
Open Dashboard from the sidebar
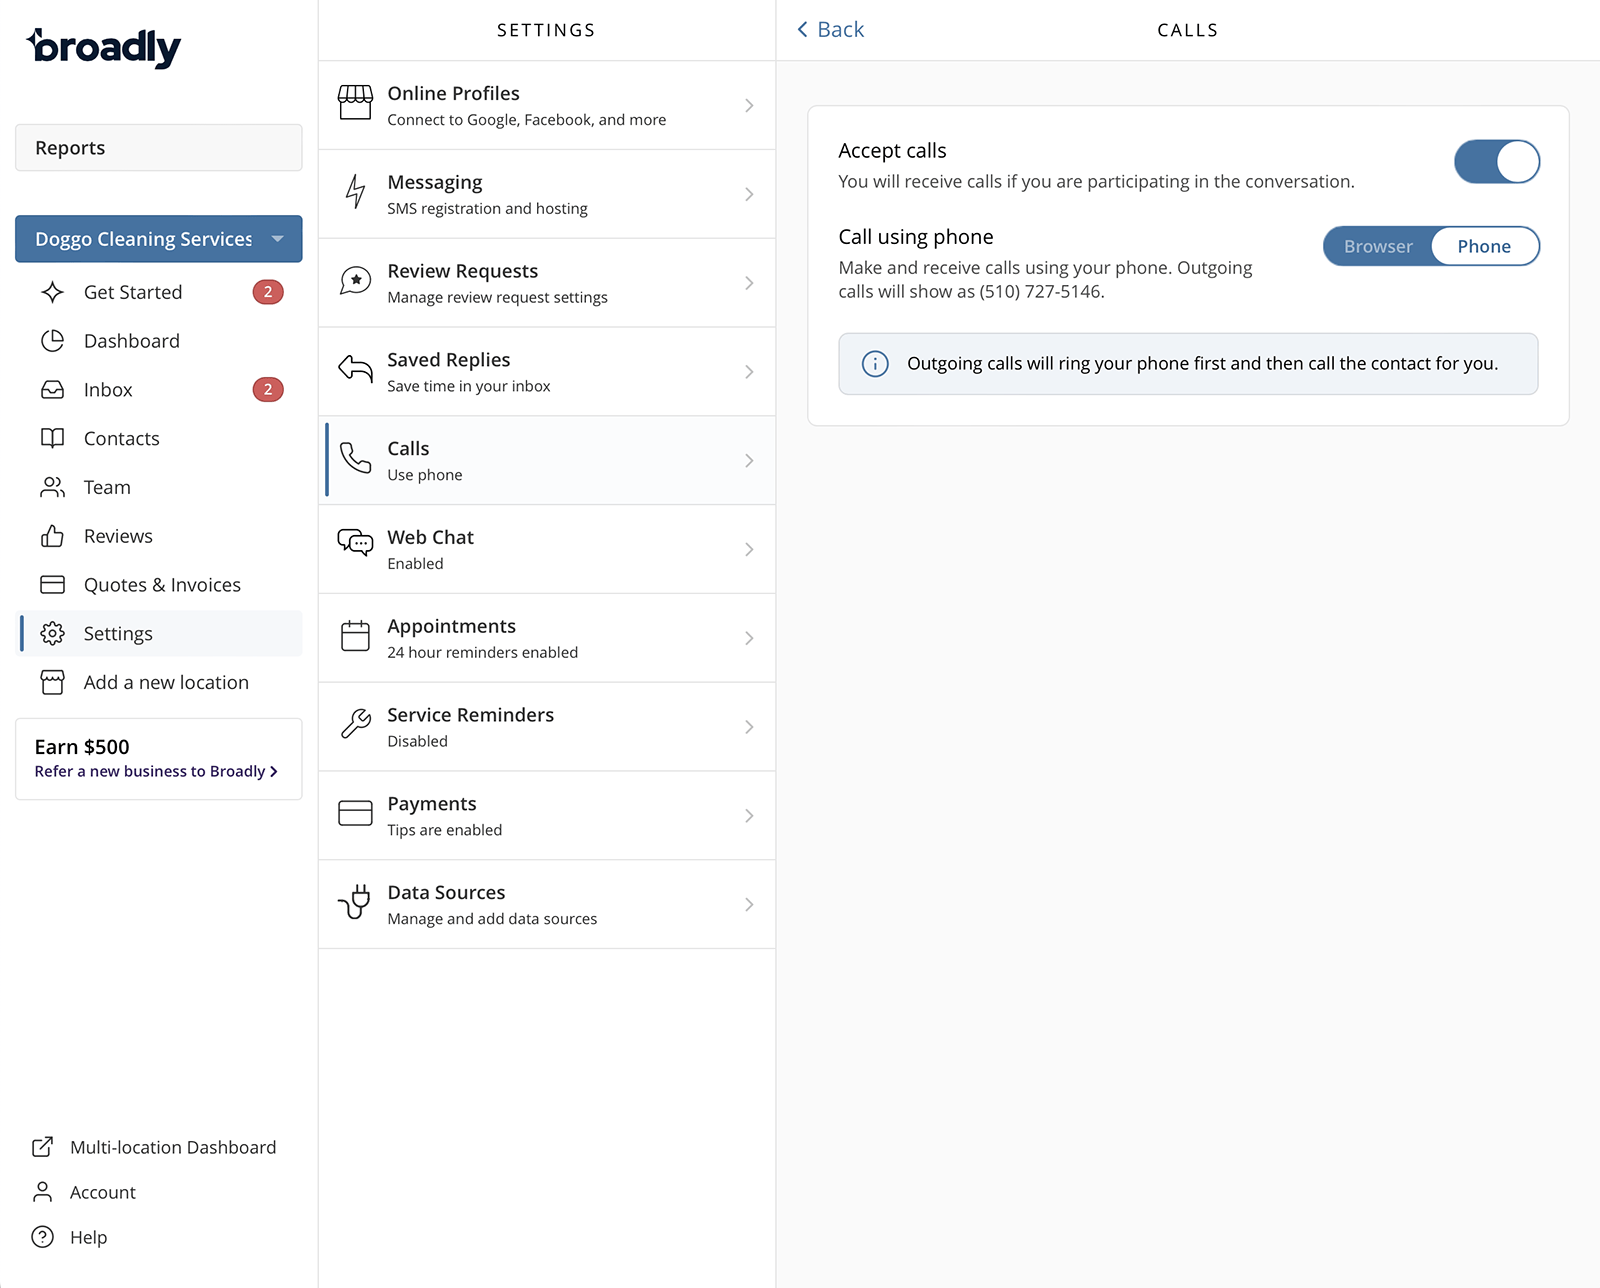(x=161, y=341)
